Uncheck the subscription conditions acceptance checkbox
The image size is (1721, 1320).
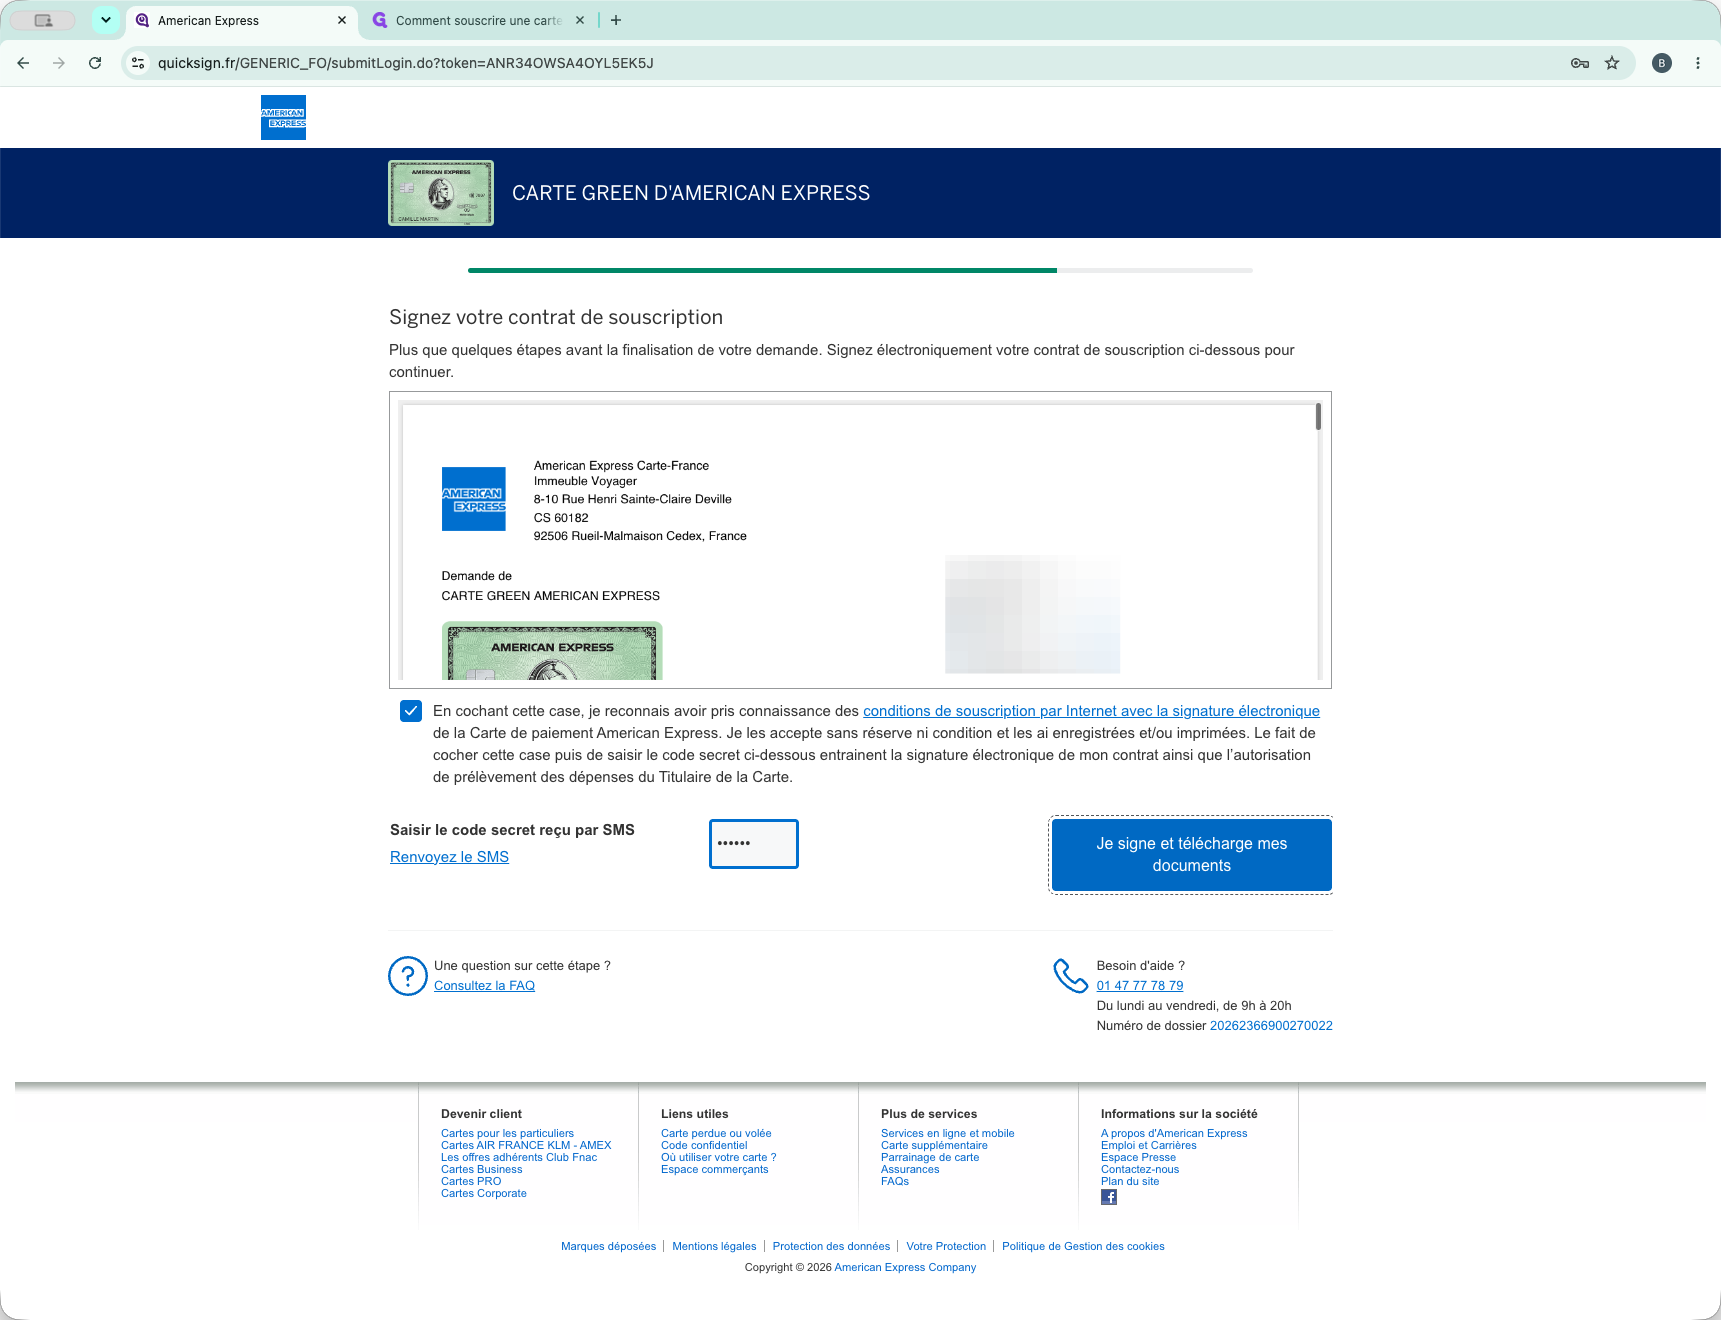pyautogui.click(x=411, y=711)
